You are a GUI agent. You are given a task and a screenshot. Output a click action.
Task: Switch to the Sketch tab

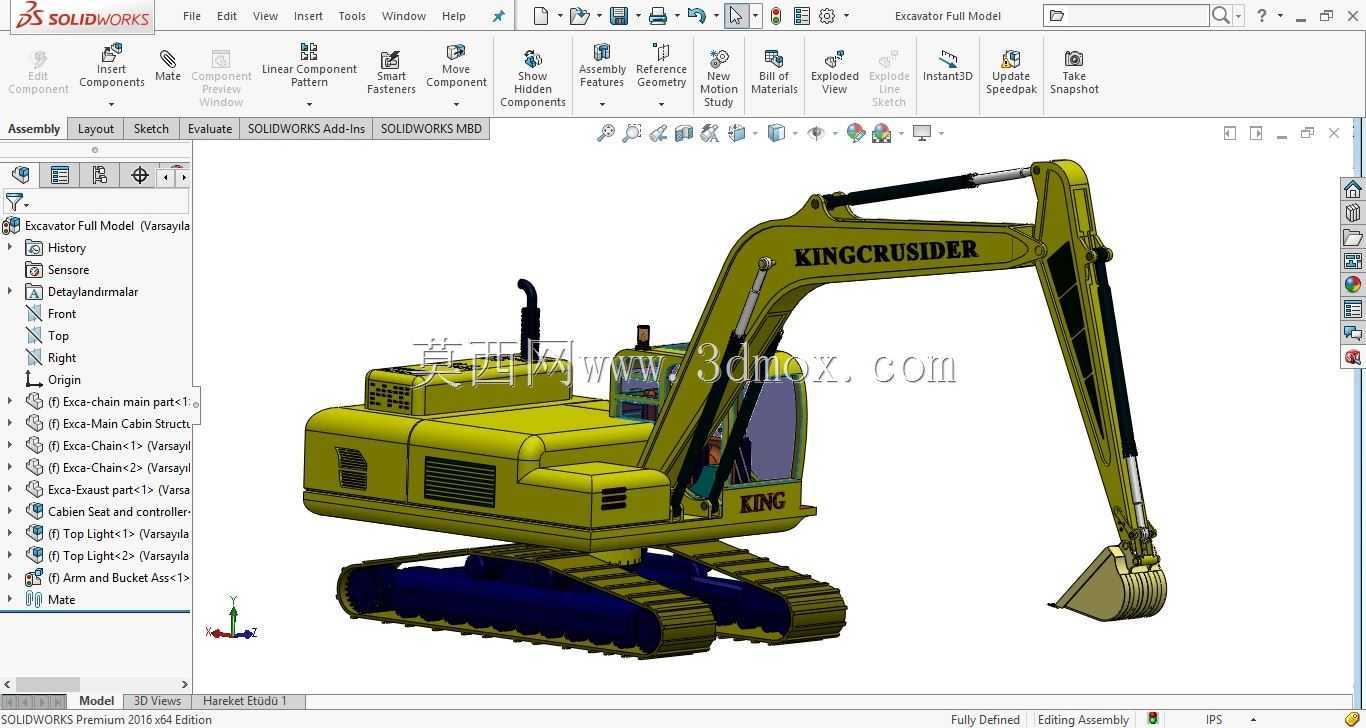151,129
